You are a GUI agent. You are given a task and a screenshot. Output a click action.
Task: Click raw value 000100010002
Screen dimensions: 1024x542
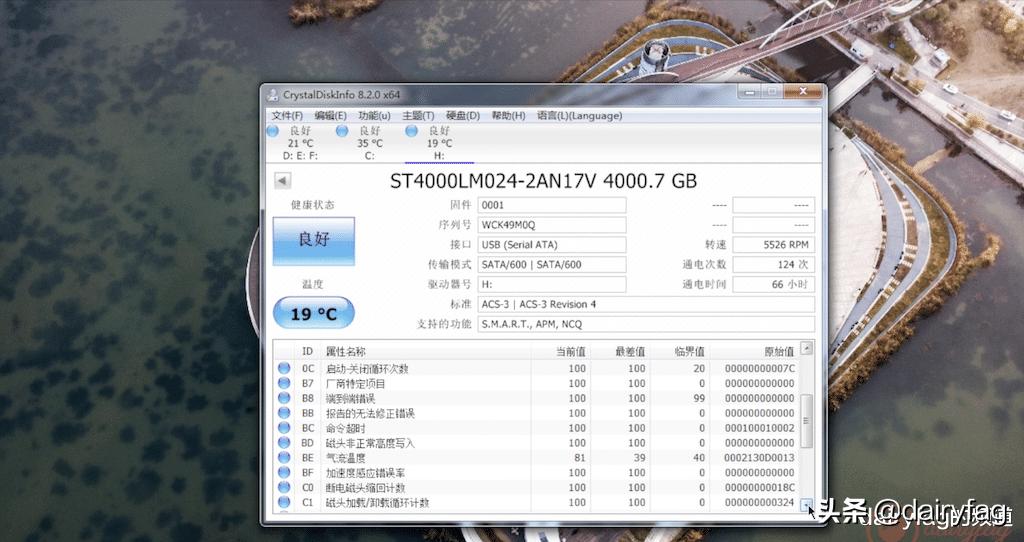click(x=760, y=428)
